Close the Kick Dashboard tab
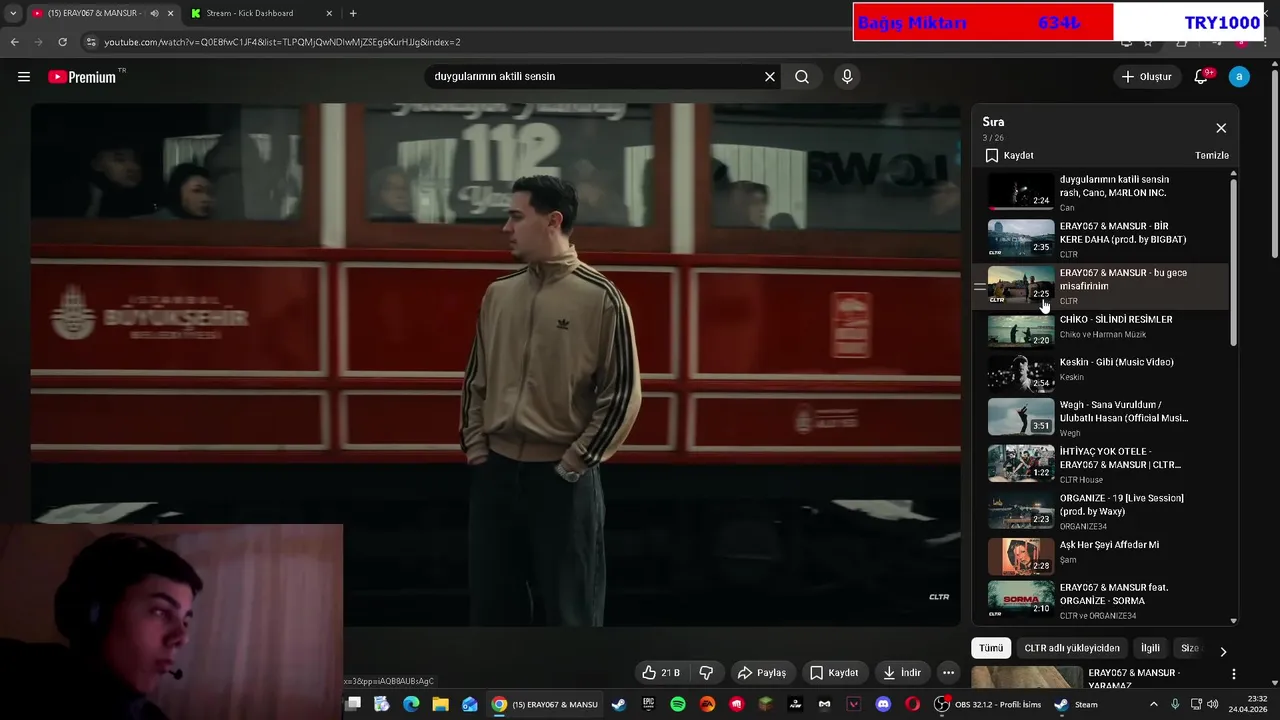Screen dimensions: 1280x720 pos(329,13)
